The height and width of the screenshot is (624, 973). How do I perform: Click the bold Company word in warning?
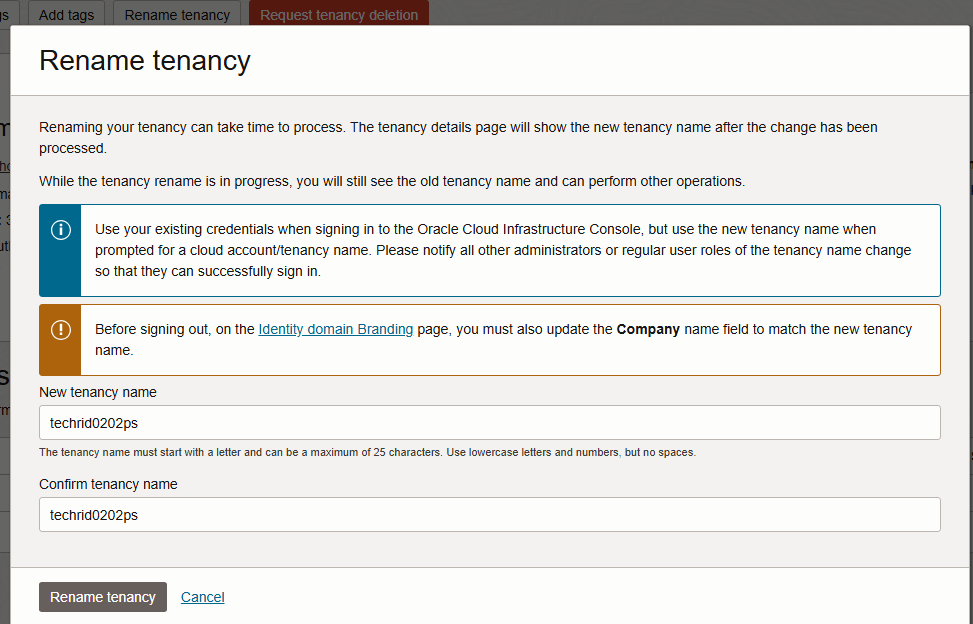[648, 329]
